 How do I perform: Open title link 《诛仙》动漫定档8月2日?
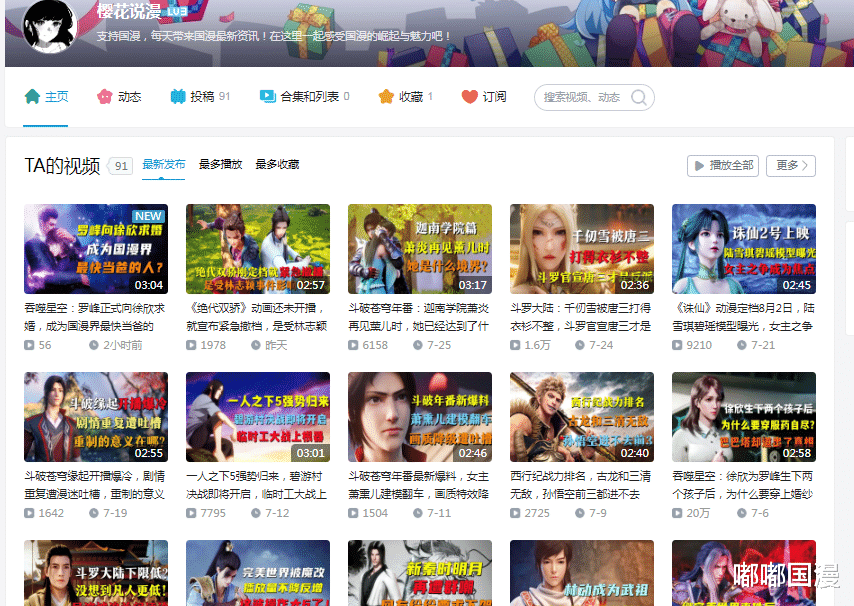(743, 317)
